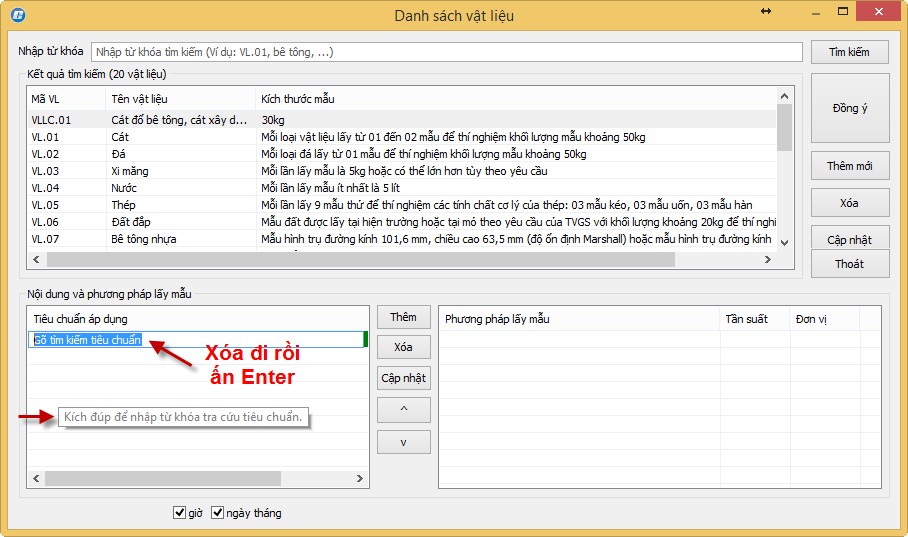Toggle the "ngày tháng" checkbox
The image size is (908, 537).
coord(218,513)
